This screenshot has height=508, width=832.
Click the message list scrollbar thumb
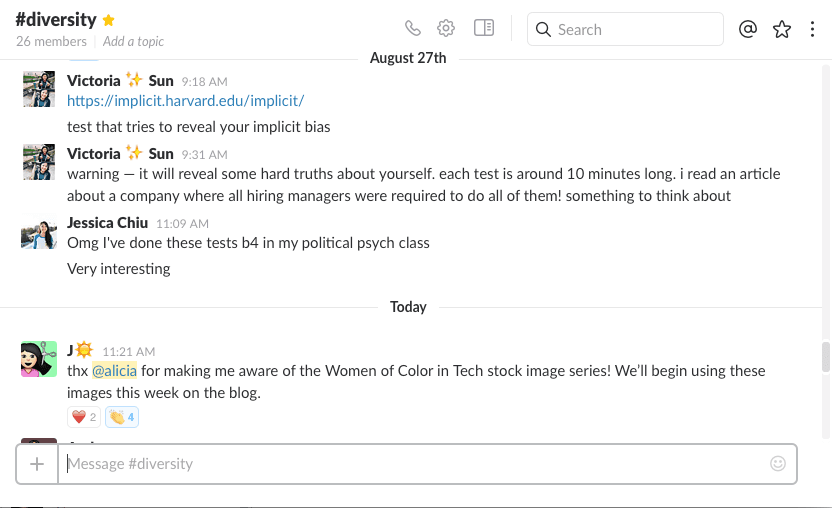[825, 356]
